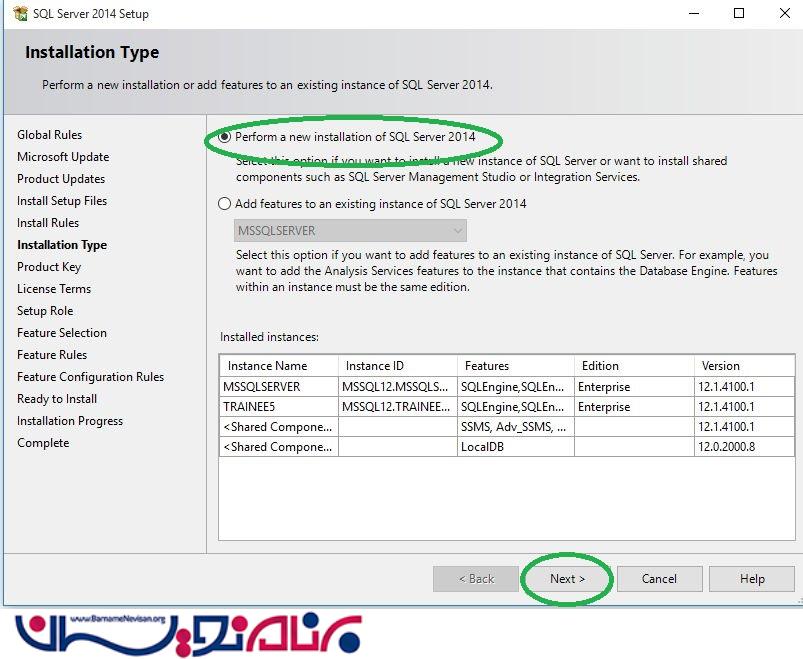Select Perform a new installation radio button
803x659 pixels.
(x=224, y=137)
